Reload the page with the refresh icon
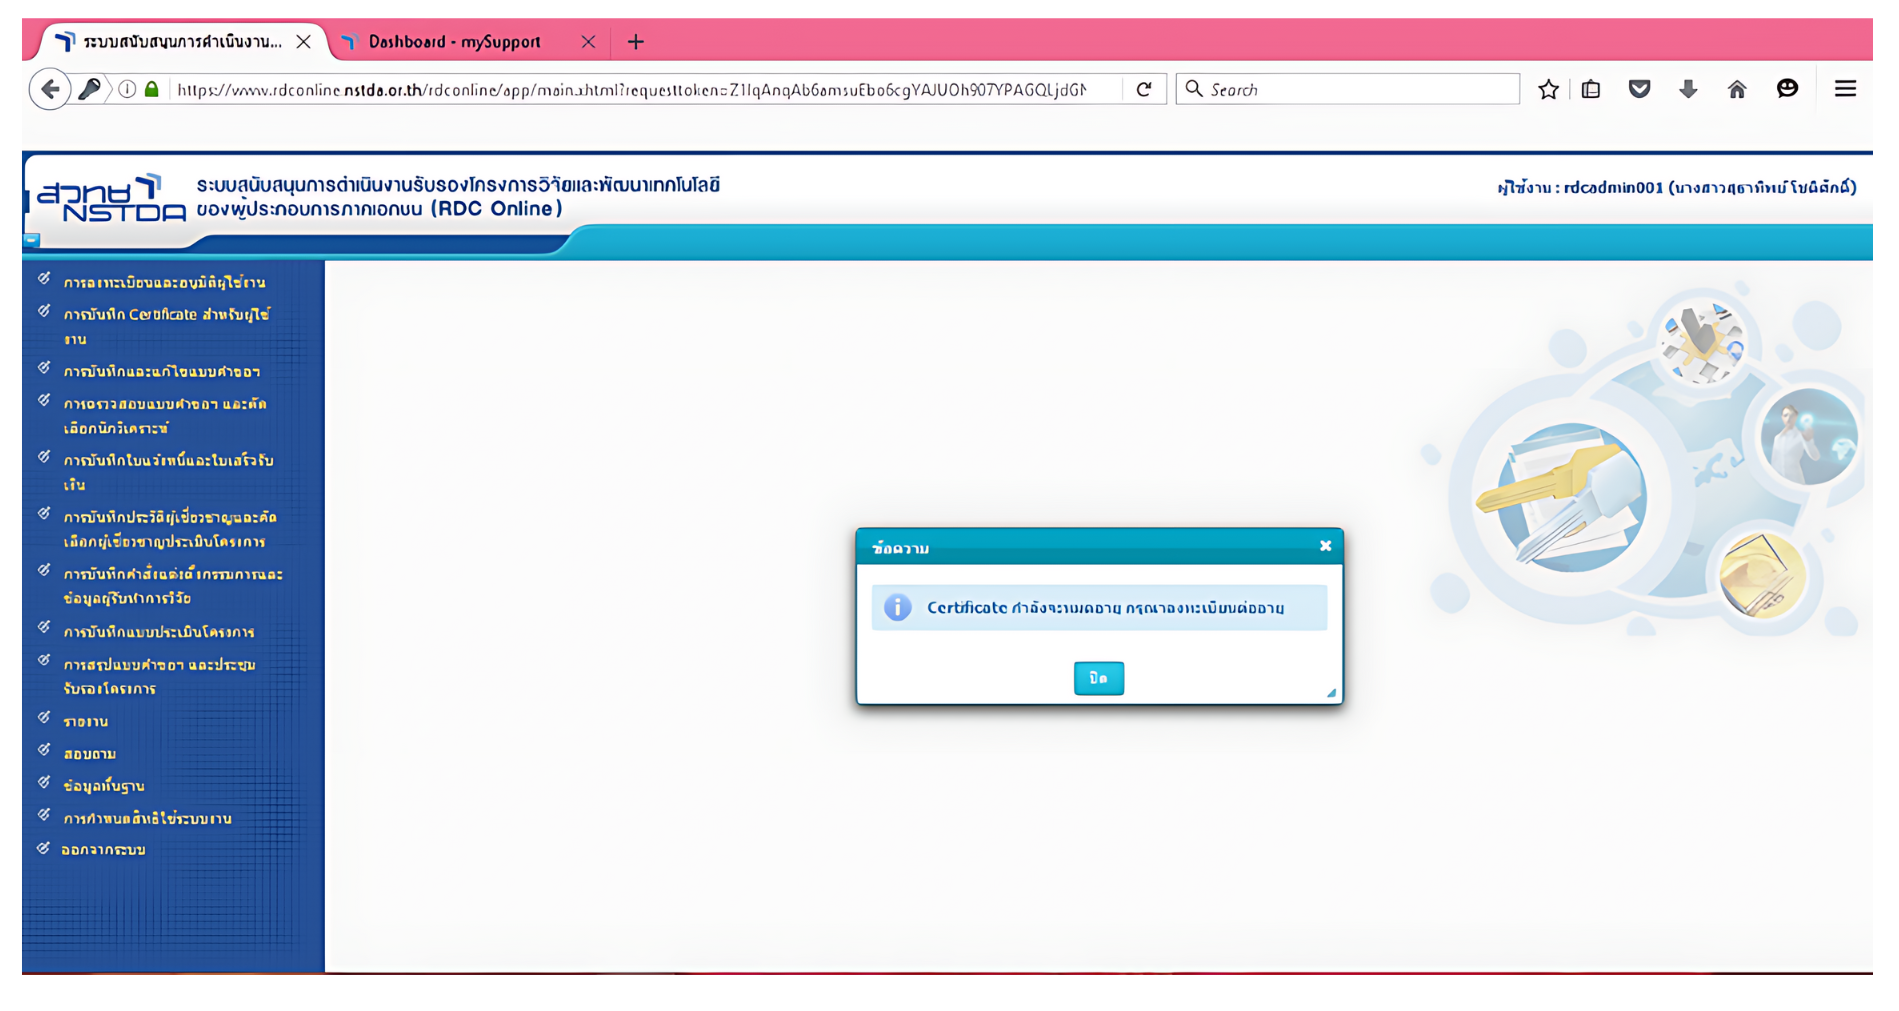This screenshot has width=1899, height=1011. tap(1144, 90)
